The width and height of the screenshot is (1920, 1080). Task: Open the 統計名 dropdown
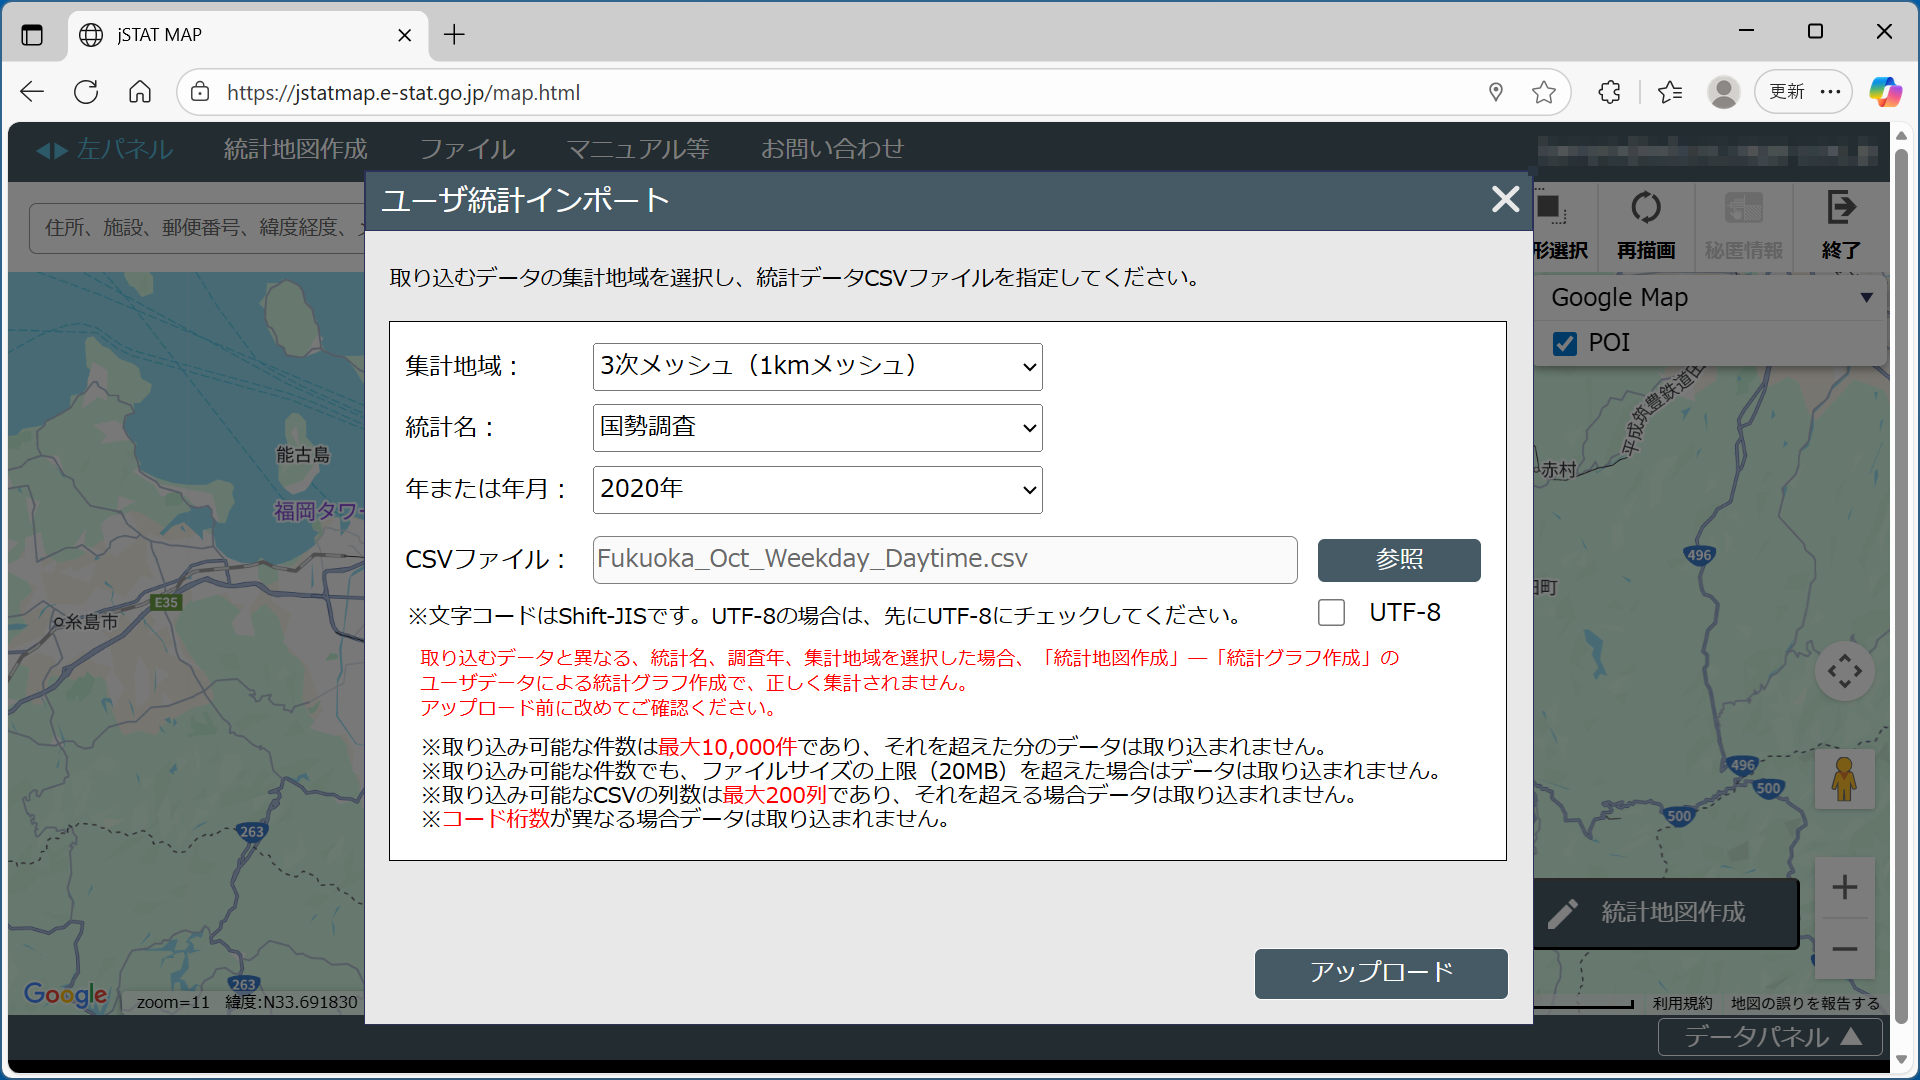coord(817,428)
